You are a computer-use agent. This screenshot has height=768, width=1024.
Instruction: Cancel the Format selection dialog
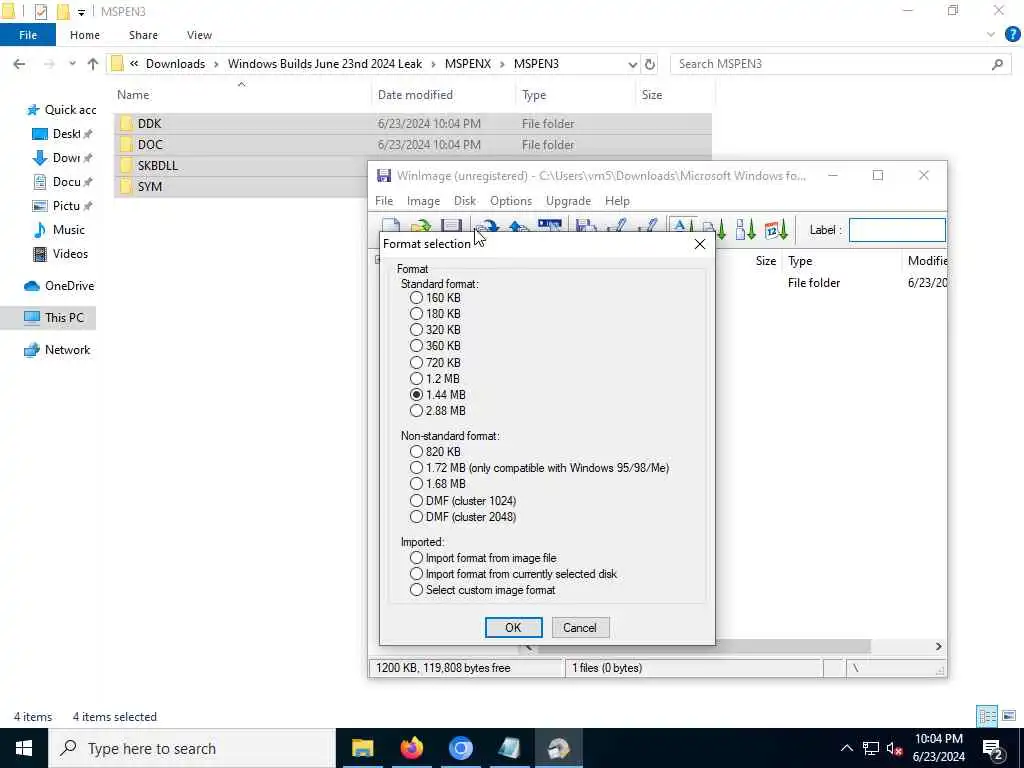coord(580,628)
